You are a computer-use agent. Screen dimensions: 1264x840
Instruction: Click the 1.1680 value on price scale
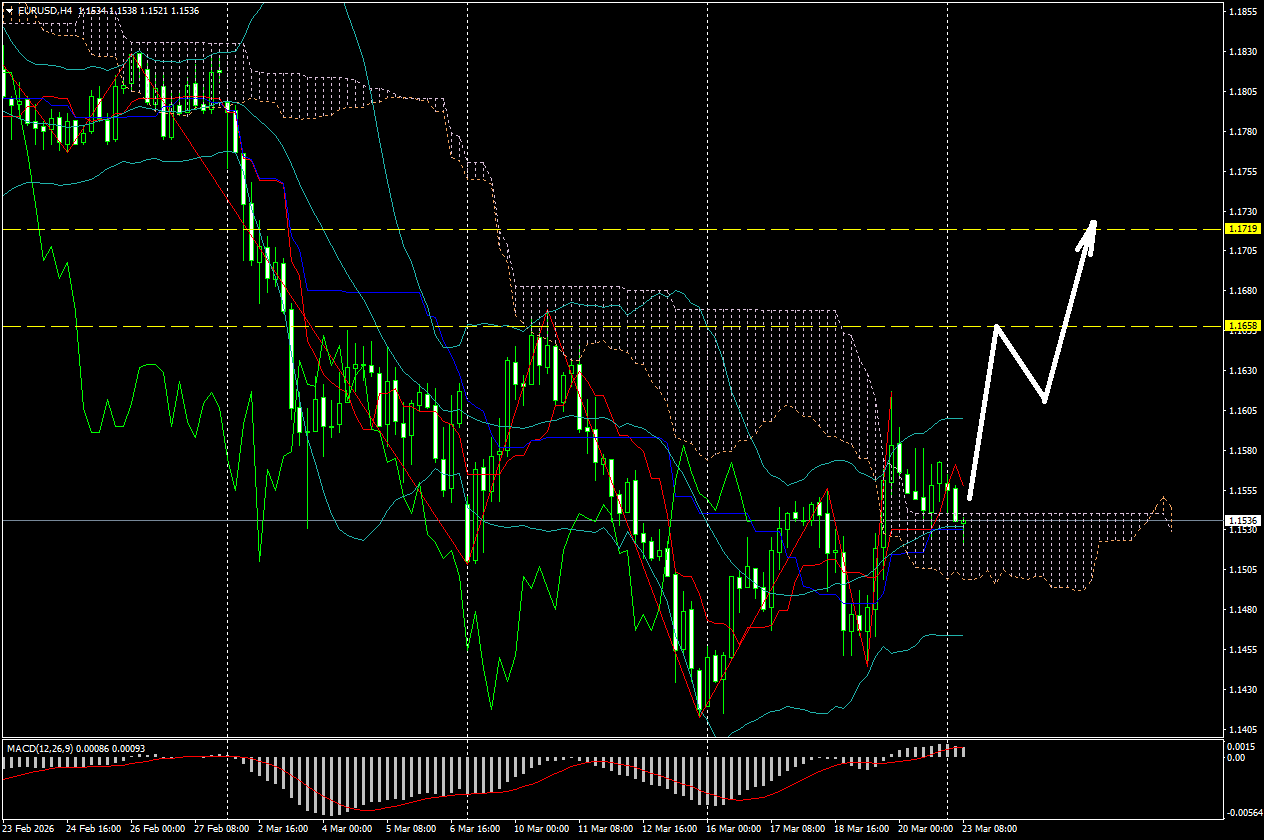[x=1243, y=291]
